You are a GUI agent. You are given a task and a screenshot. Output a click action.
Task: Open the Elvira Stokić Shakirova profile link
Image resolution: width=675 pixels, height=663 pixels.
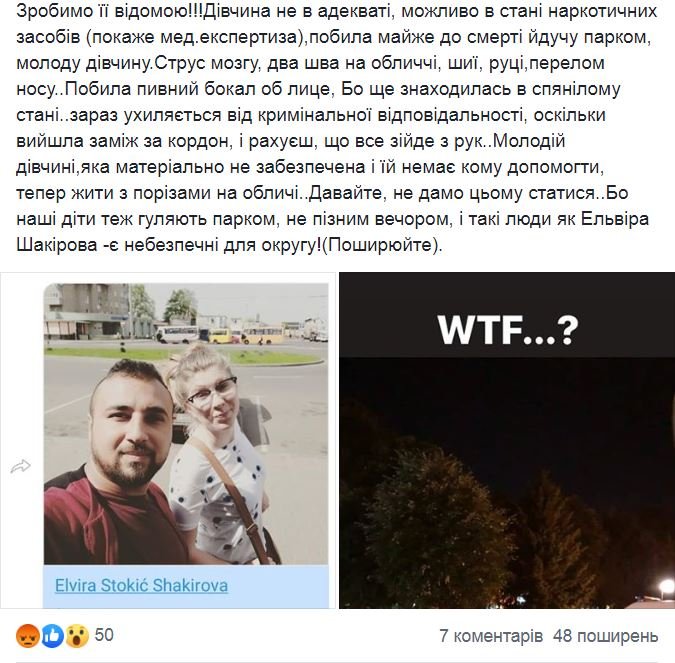[x=141, y=586]
